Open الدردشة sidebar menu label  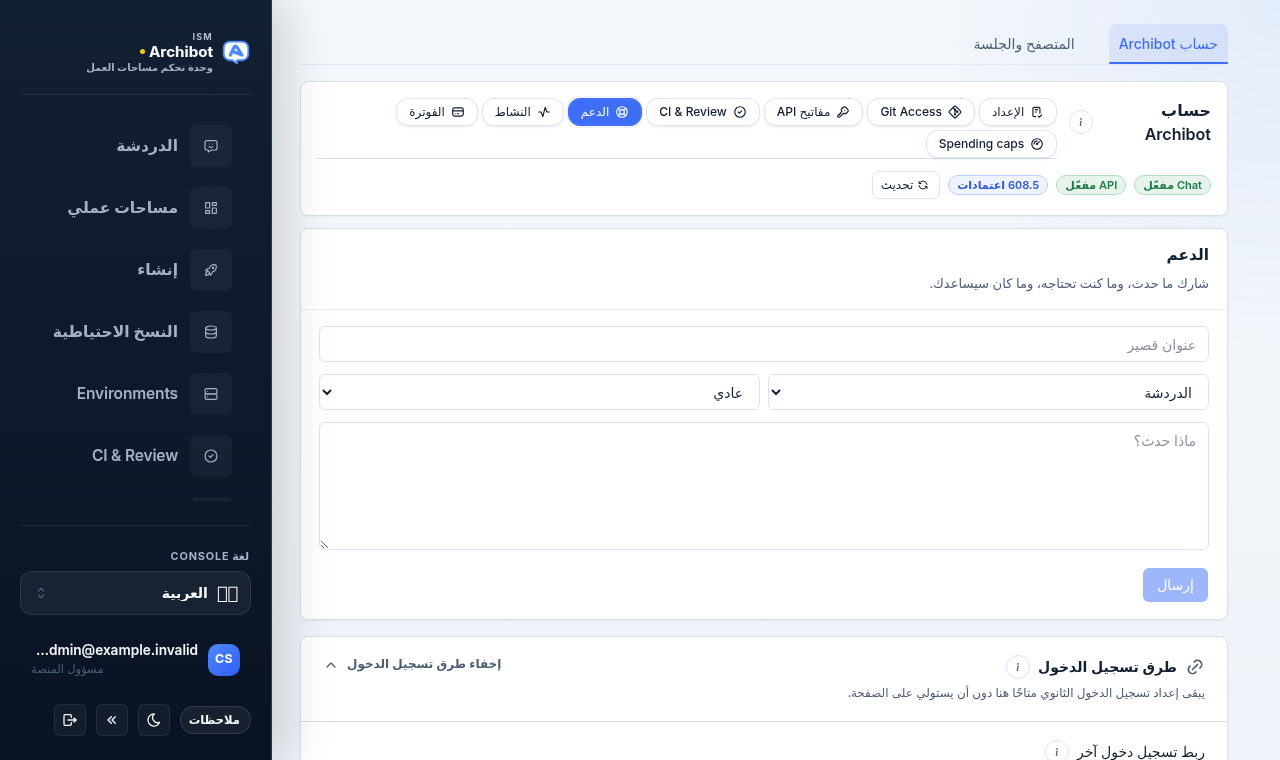point(147,146)
